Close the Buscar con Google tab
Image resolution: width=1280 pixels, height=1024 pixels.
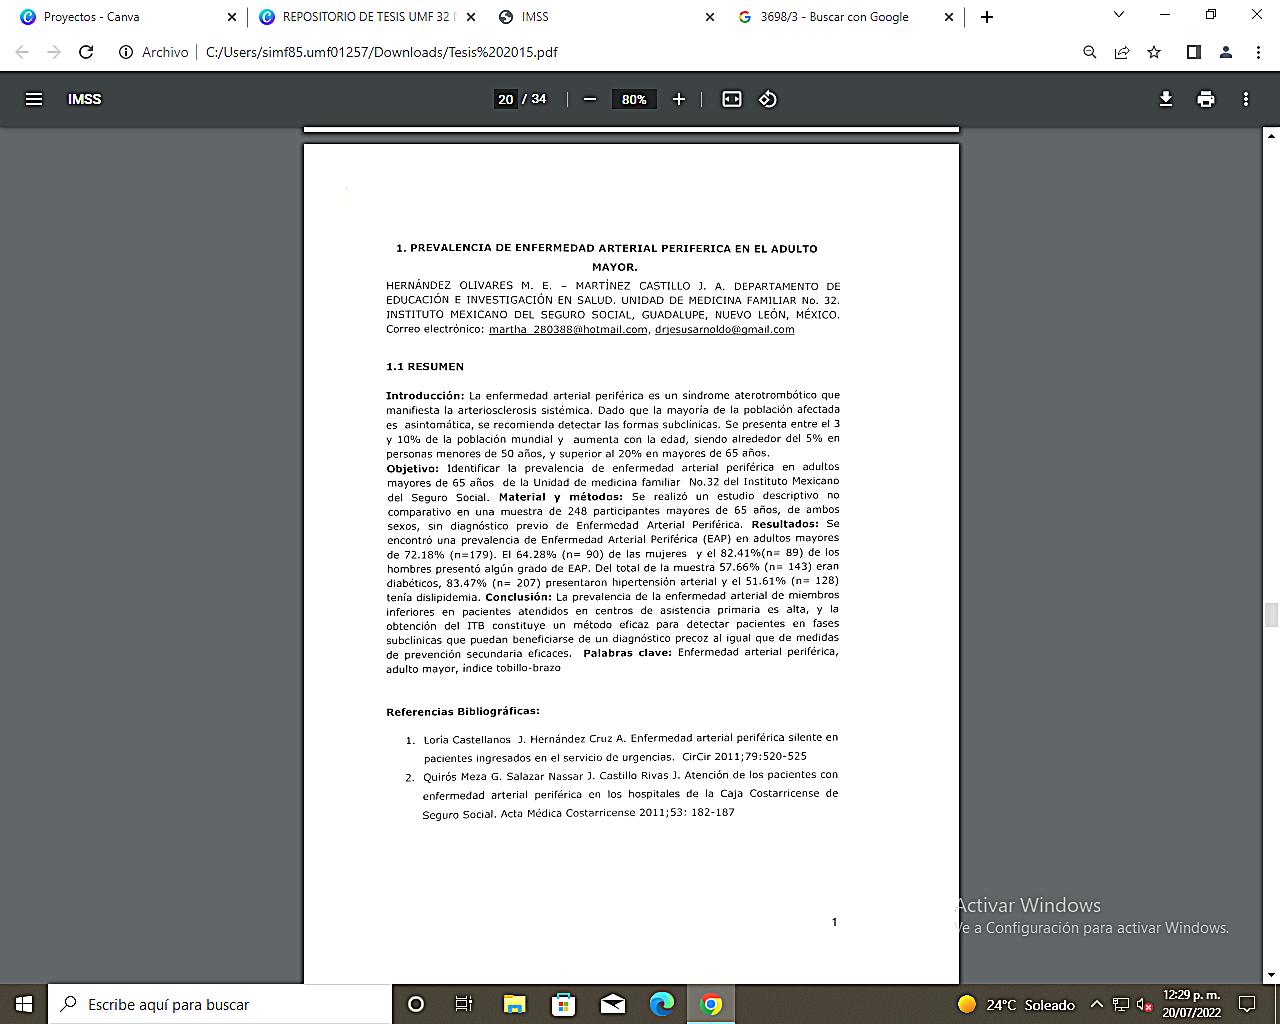[x=950, y=17]
